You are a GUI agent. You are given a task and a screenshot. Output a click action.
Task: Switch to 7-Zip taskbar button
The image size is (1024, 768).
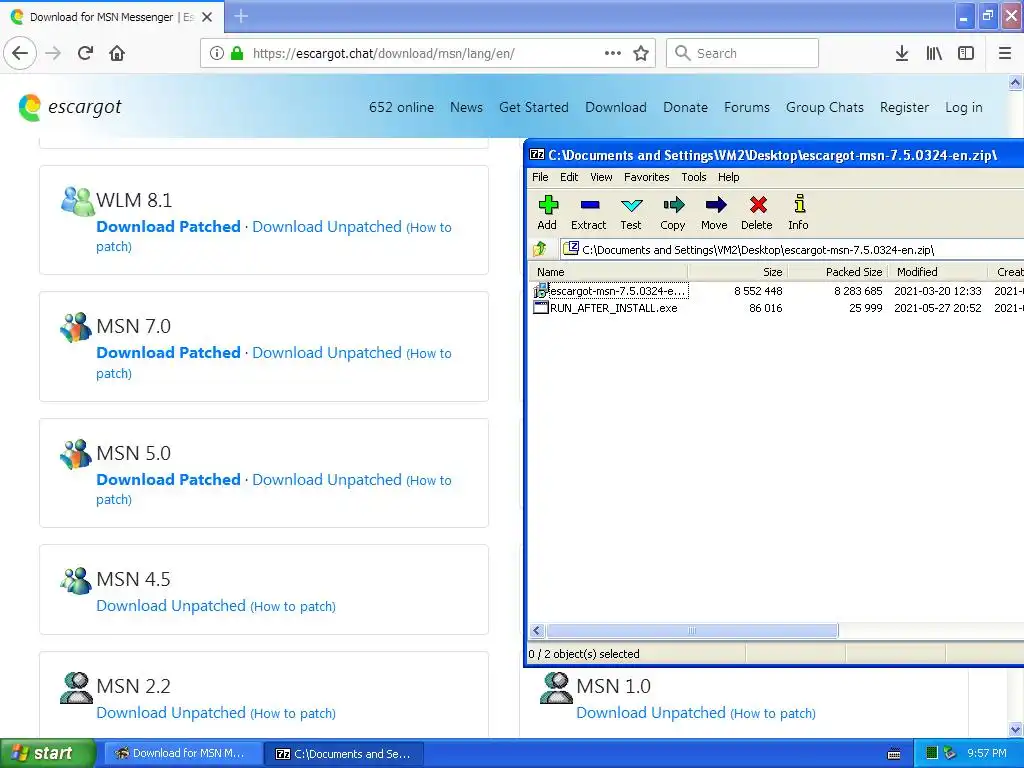coord(344,754)
